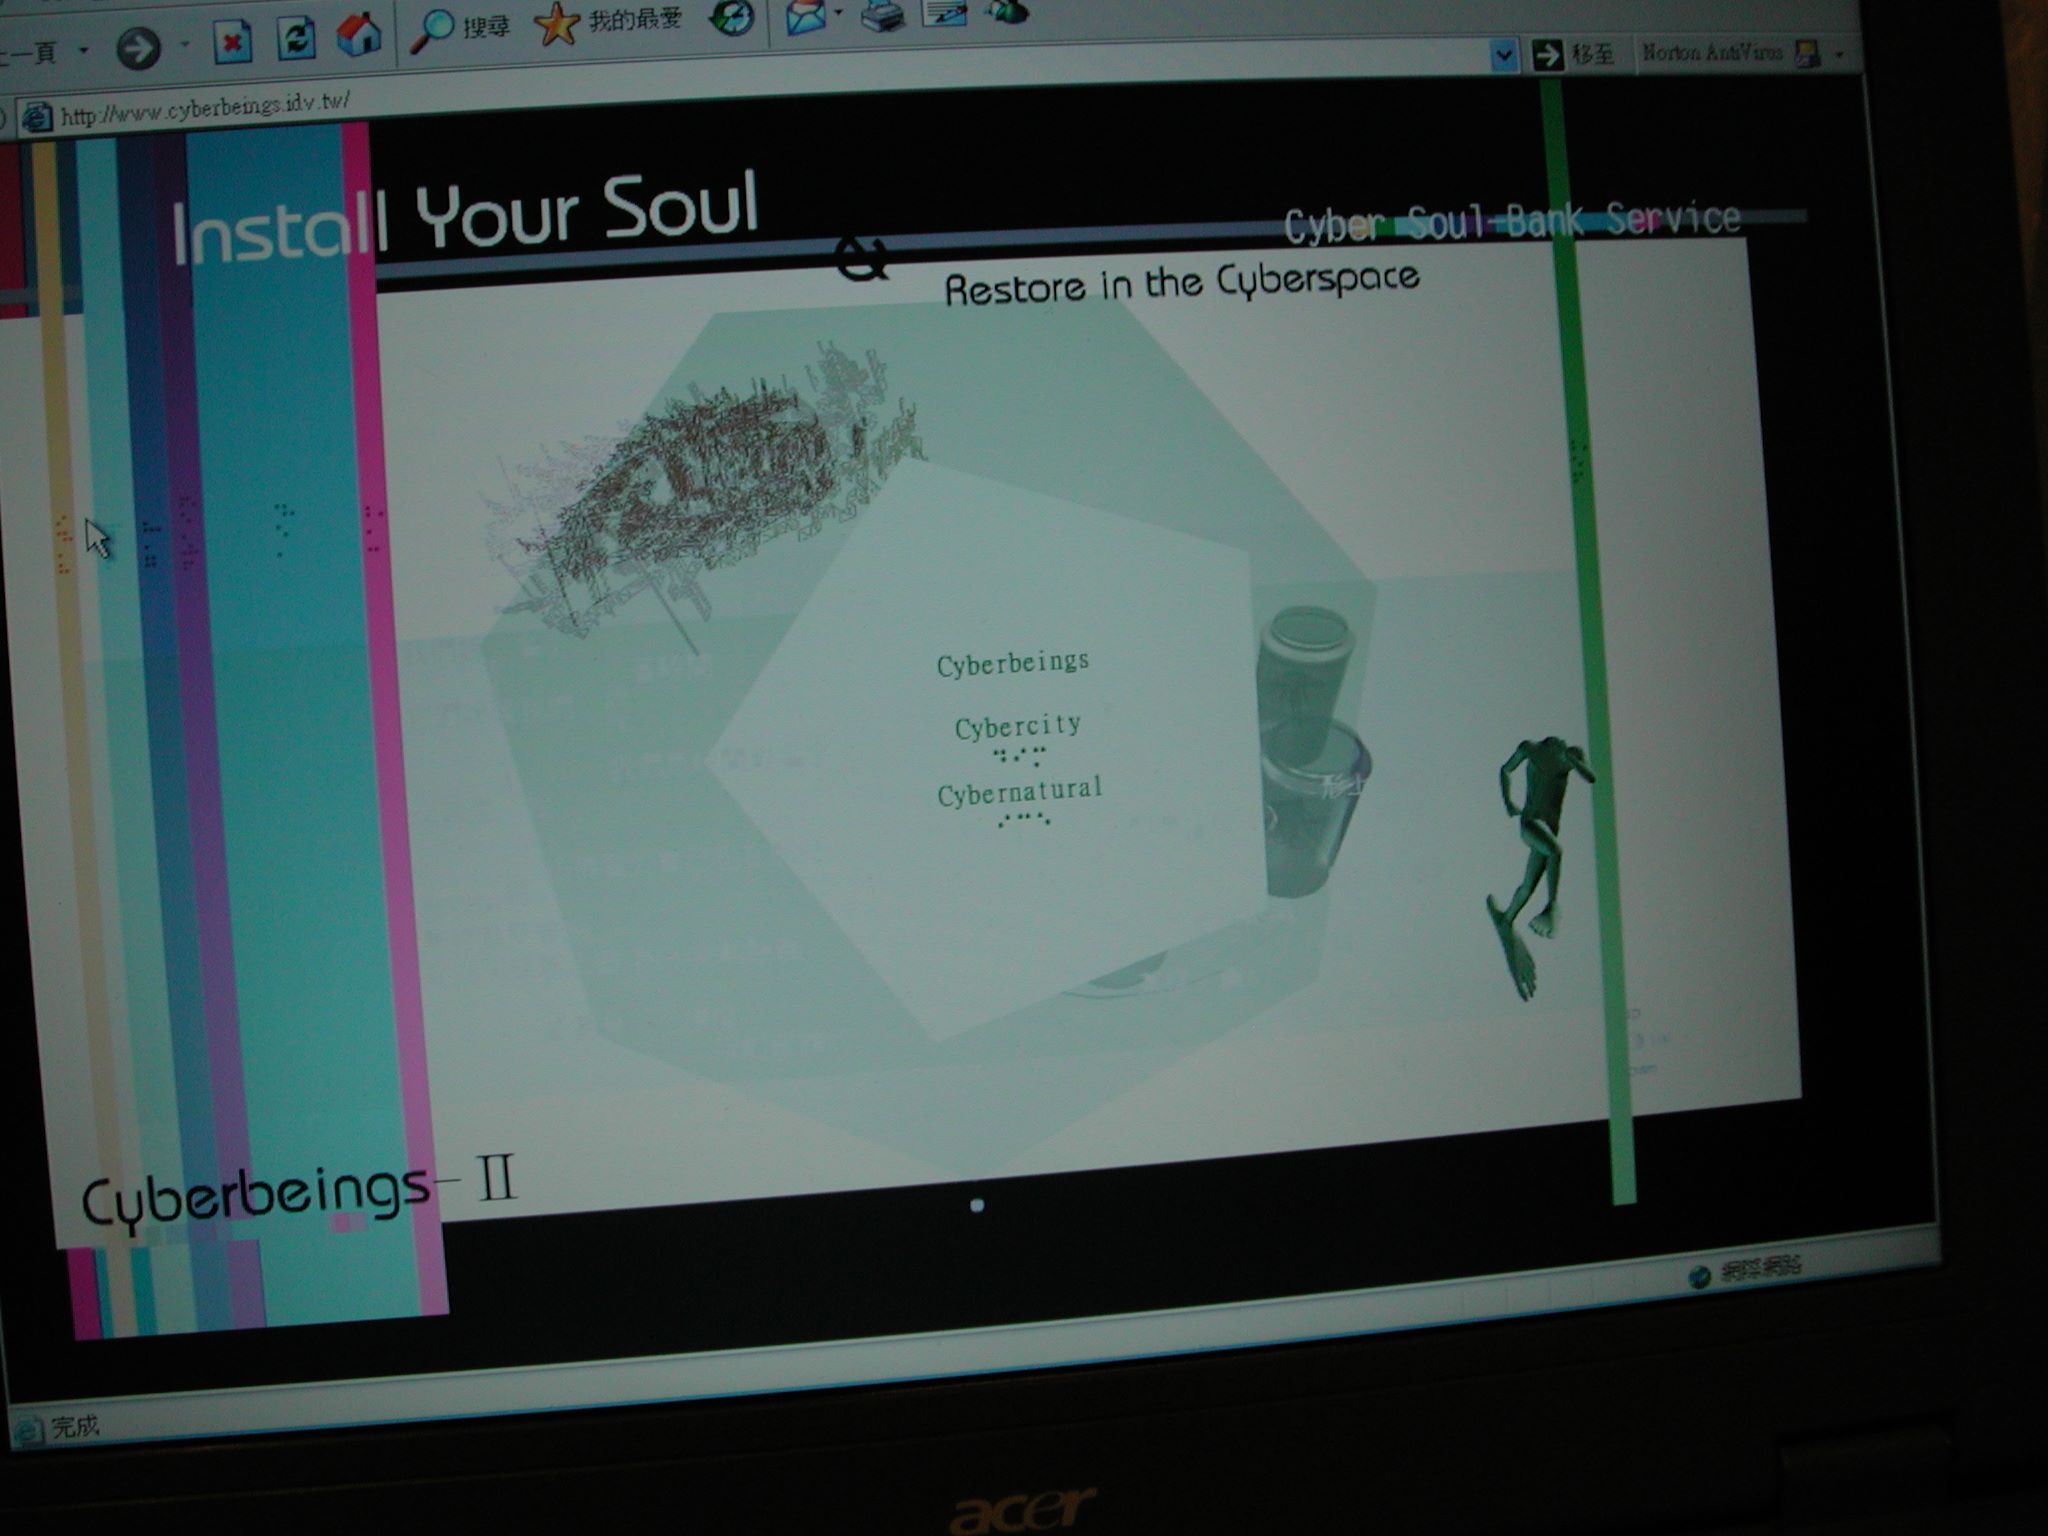Viewport: 2048px width, 1536px height.
Task: Click the 搜尋 search label in toolbar
Action: coord(486,25)
